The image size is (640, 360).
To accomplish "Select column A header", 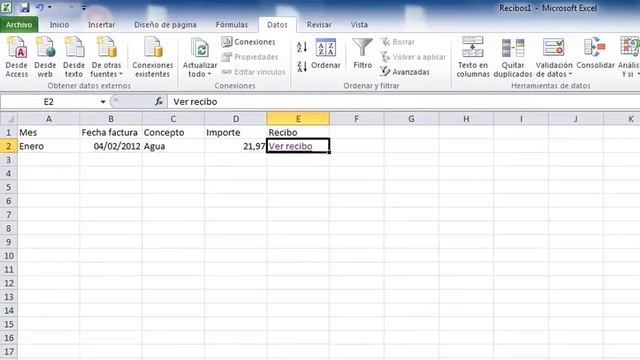I will 49,119.
